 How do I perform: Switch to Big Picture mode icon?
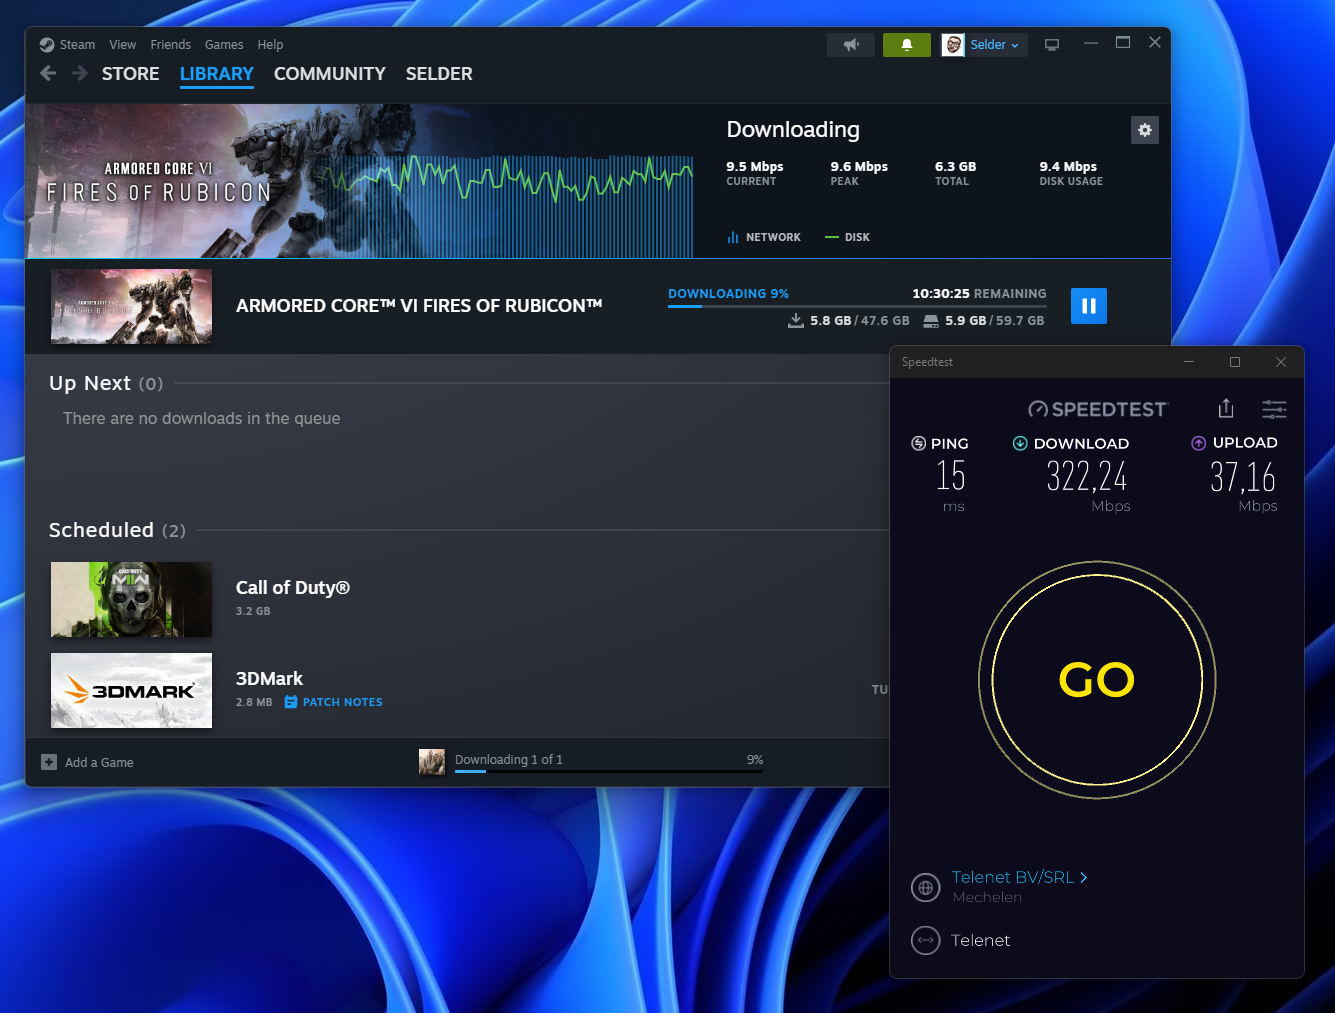[x=1052, y=45]
